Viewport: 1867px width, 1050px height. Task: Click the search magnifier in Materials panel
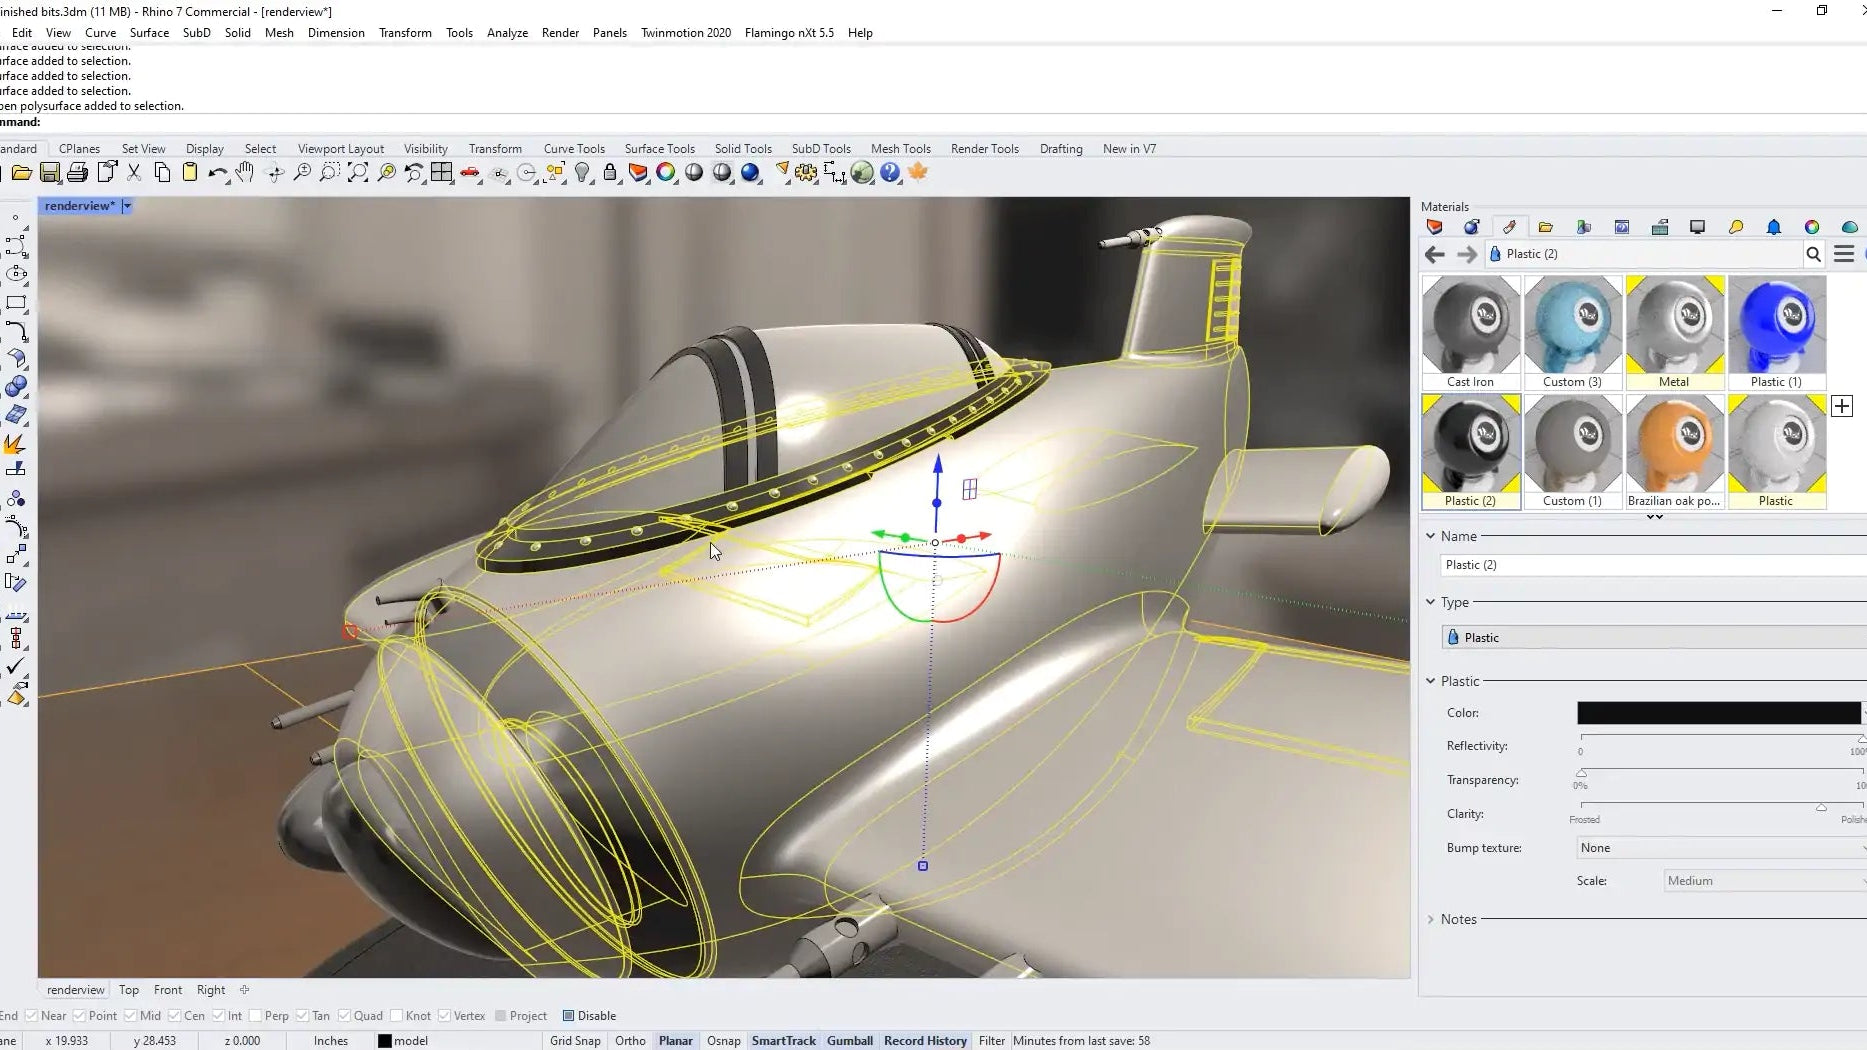(1813, 254)
